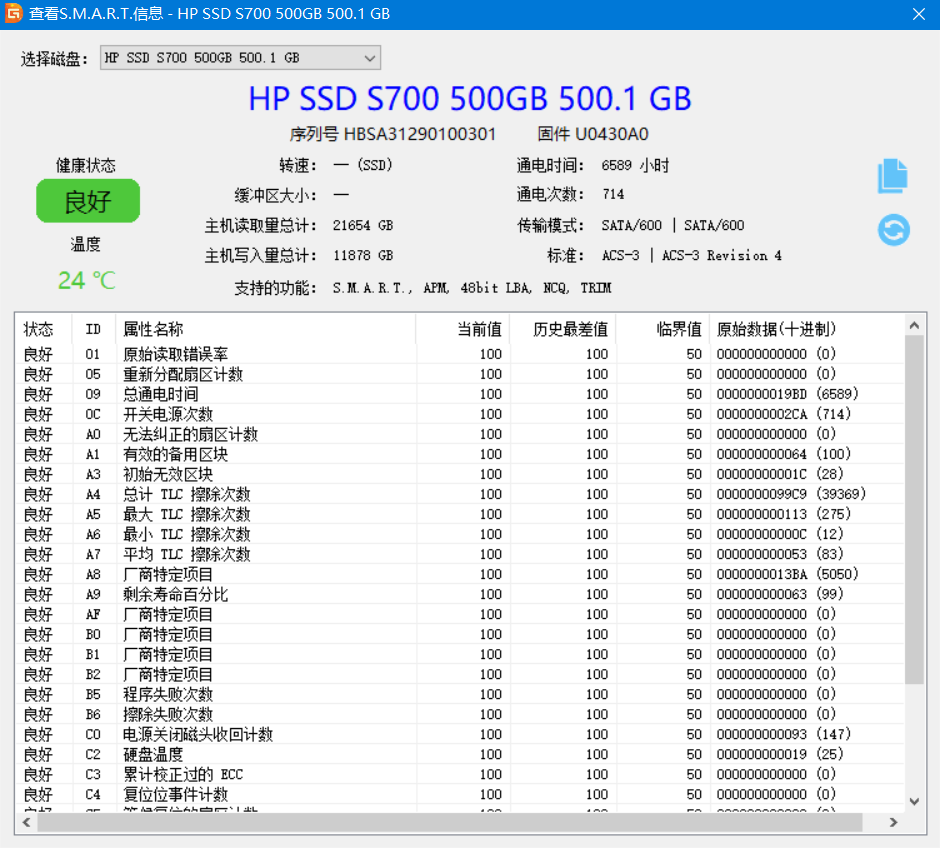Click the green 良好 health status badge
Image resolution: width=940 pixels, height=848 pixels.
pyautogui.click(x=88, y=201)
